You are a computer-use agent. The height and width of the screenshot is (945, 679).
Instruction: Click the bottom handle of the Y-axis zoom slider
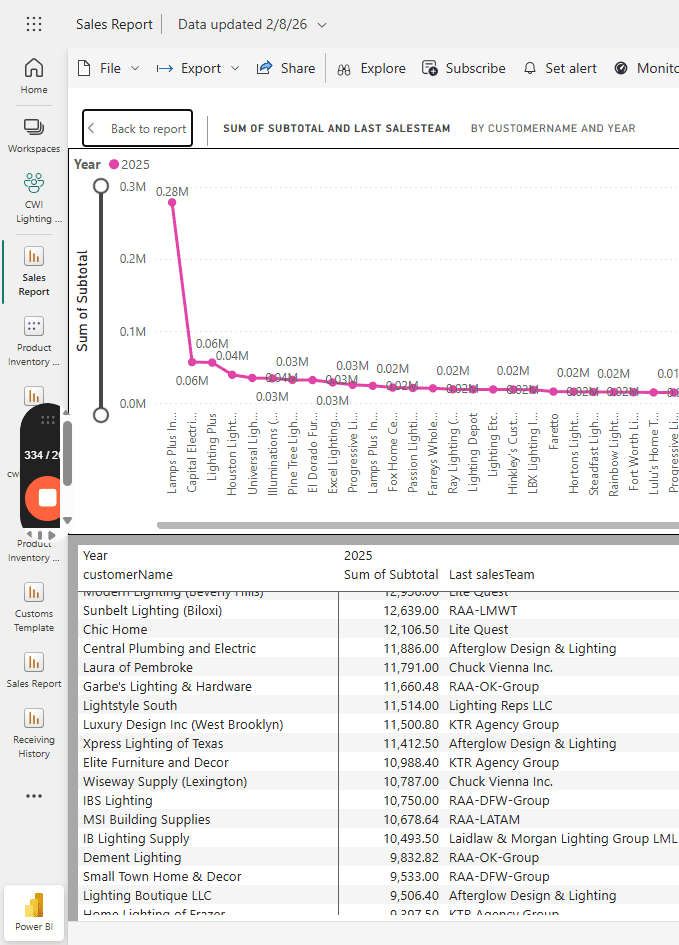[x=101, y=415]
